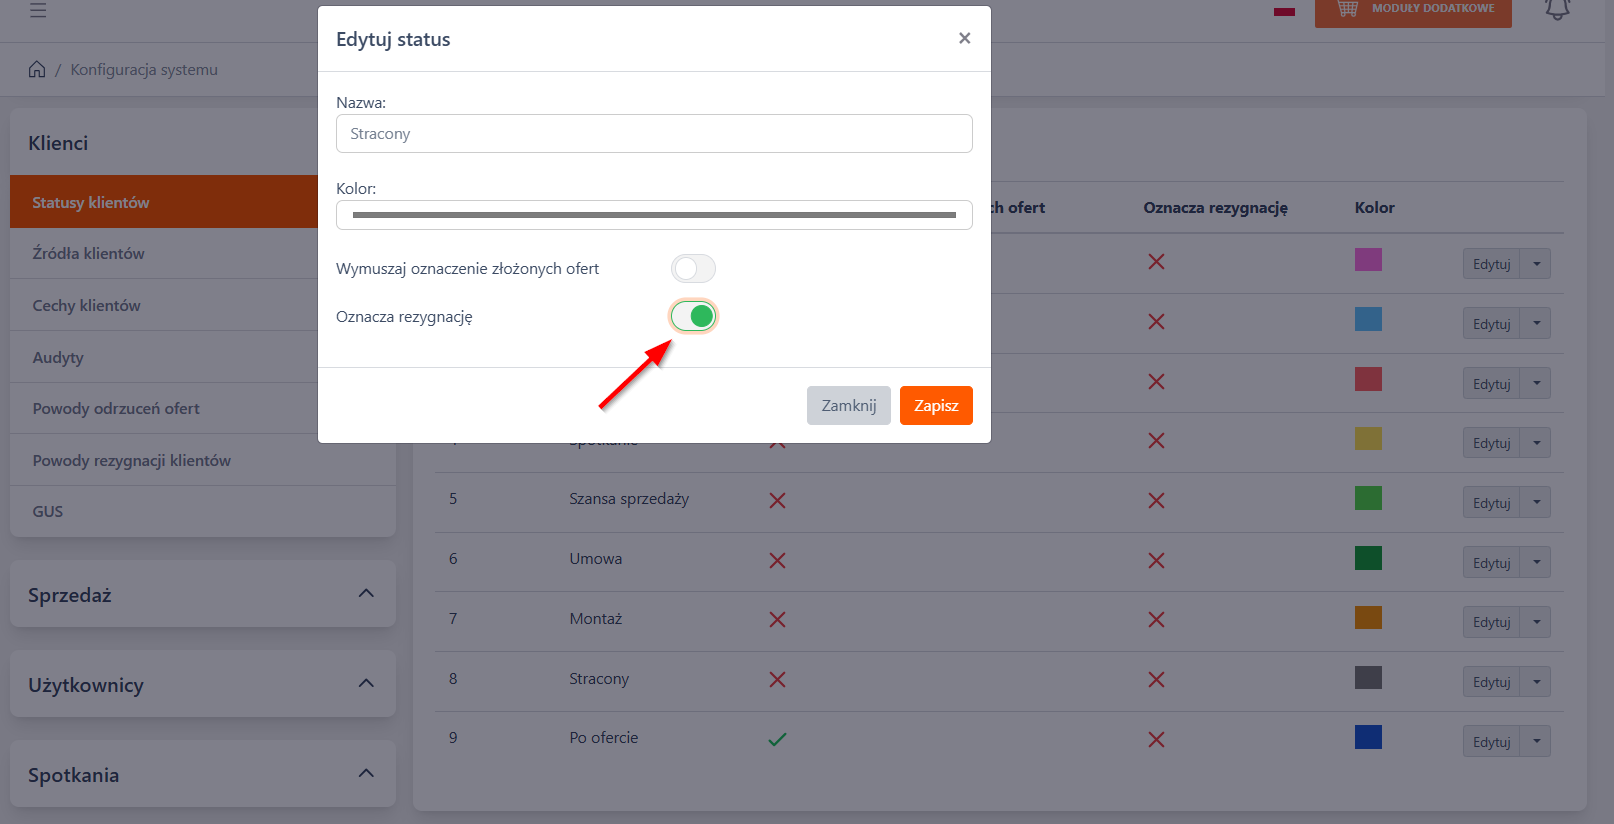Viewport: 1614px width, 824px height.
Task: Click red X for Umowa offers column
Action: coord(777,560)
